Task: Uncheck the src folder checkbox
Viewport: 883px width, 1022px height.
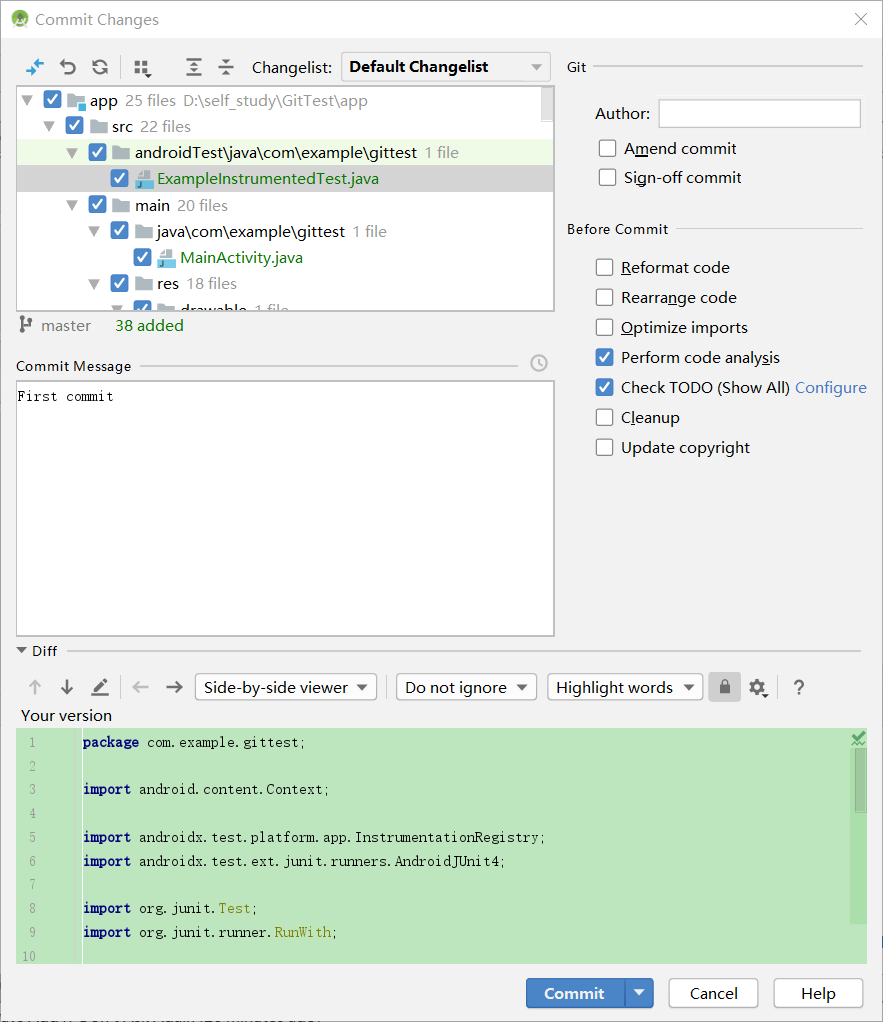Action: coord(74,125)
